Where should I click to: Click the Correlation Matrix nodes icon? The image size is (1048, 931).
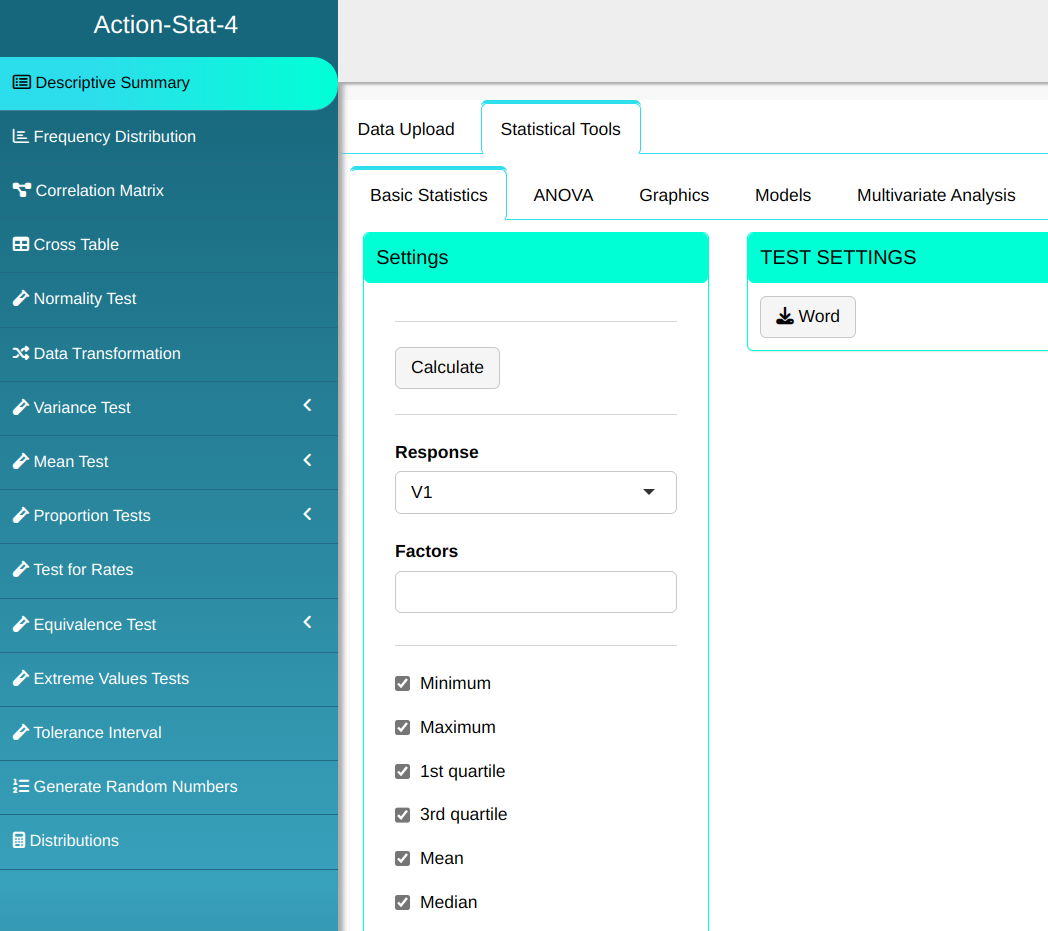tap(21, 190)
